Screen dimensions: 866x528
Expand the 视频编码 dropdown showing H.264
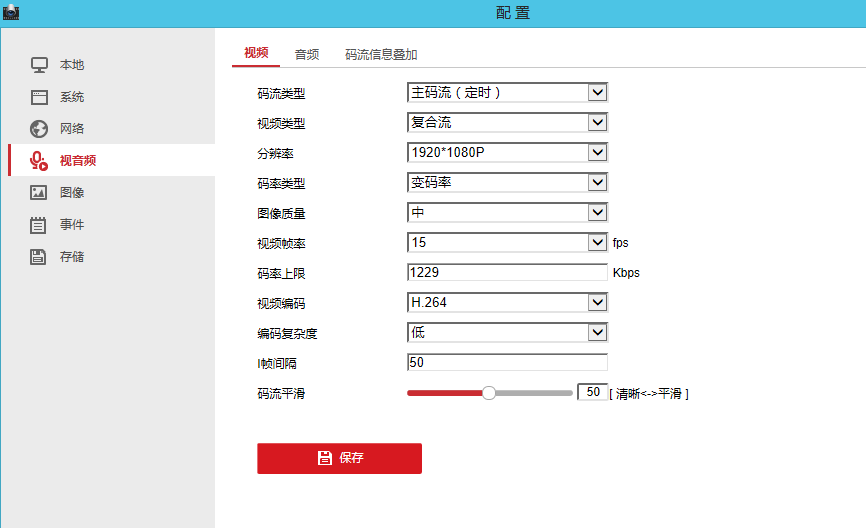click(508, 303)
